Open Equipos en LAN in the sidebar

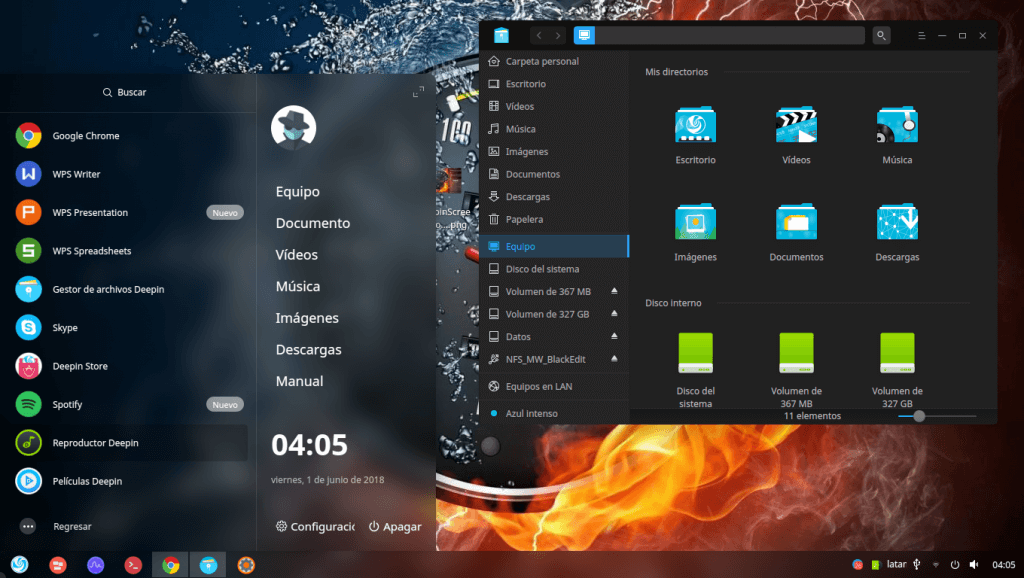coord(539,387)
